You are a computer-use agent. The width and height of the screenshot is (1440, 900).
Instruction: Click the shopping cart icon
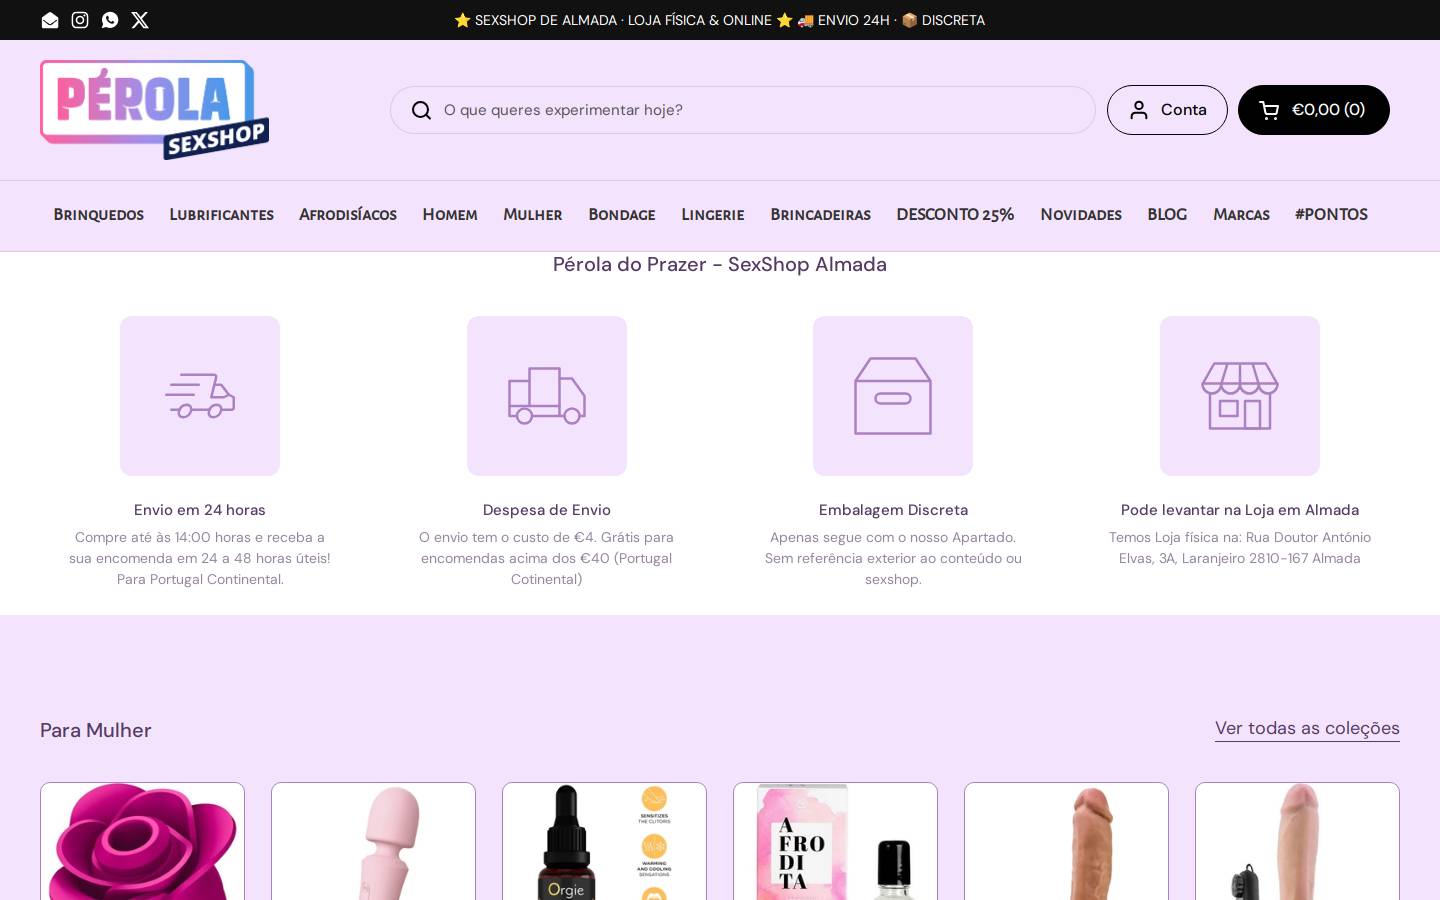[x=1269, y=110]
